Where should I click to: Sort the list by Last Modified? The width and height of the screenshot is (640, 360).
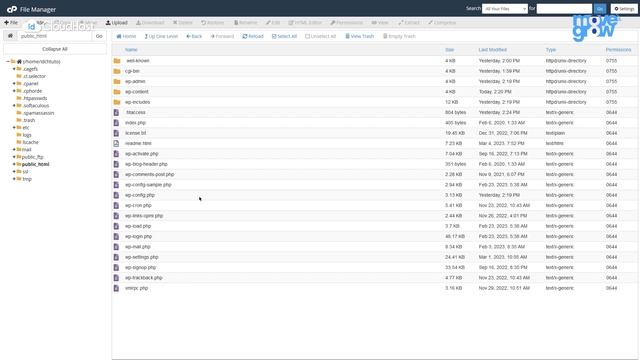point(493,50)
